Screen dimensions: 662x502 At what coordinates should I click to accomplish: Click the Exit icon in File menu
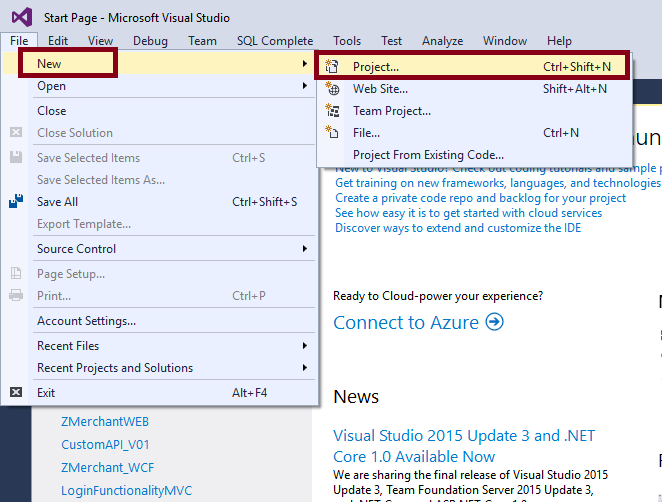[x=16, y=393]
